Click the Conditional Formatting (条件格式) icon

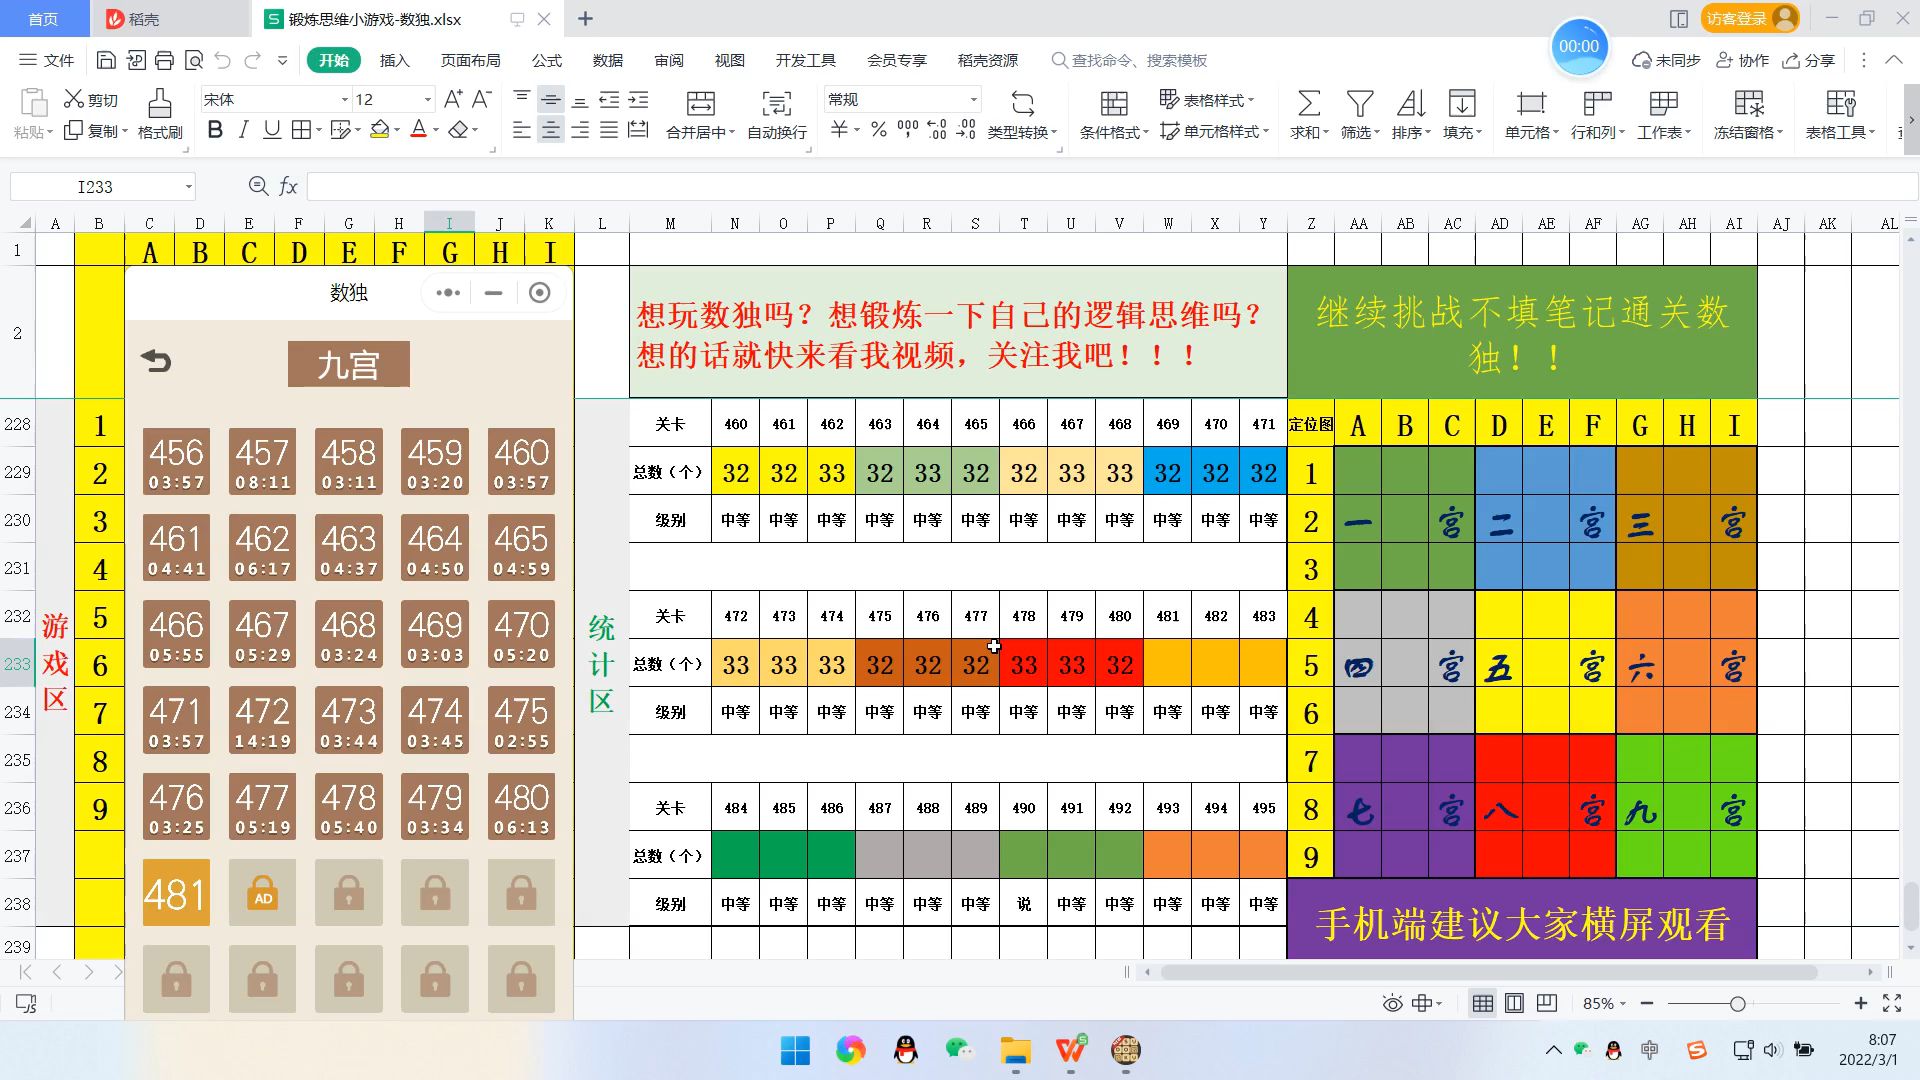[1113, 103]
